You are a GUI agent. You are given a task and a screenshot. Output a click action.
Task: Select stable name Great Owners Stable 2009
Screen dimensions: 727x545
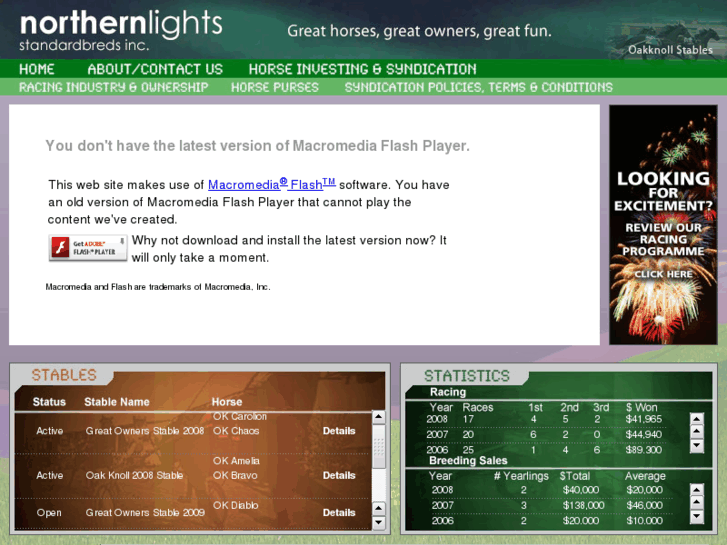tap(145, 513)
